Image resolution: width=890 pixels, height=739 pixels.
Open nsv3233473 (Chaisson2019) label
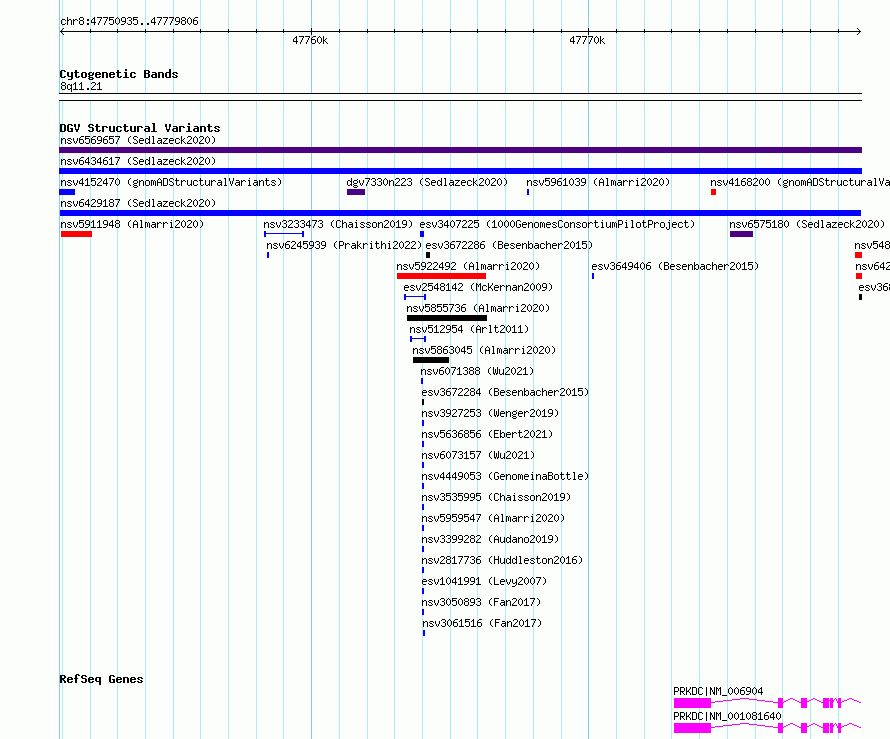pos(338,224)
